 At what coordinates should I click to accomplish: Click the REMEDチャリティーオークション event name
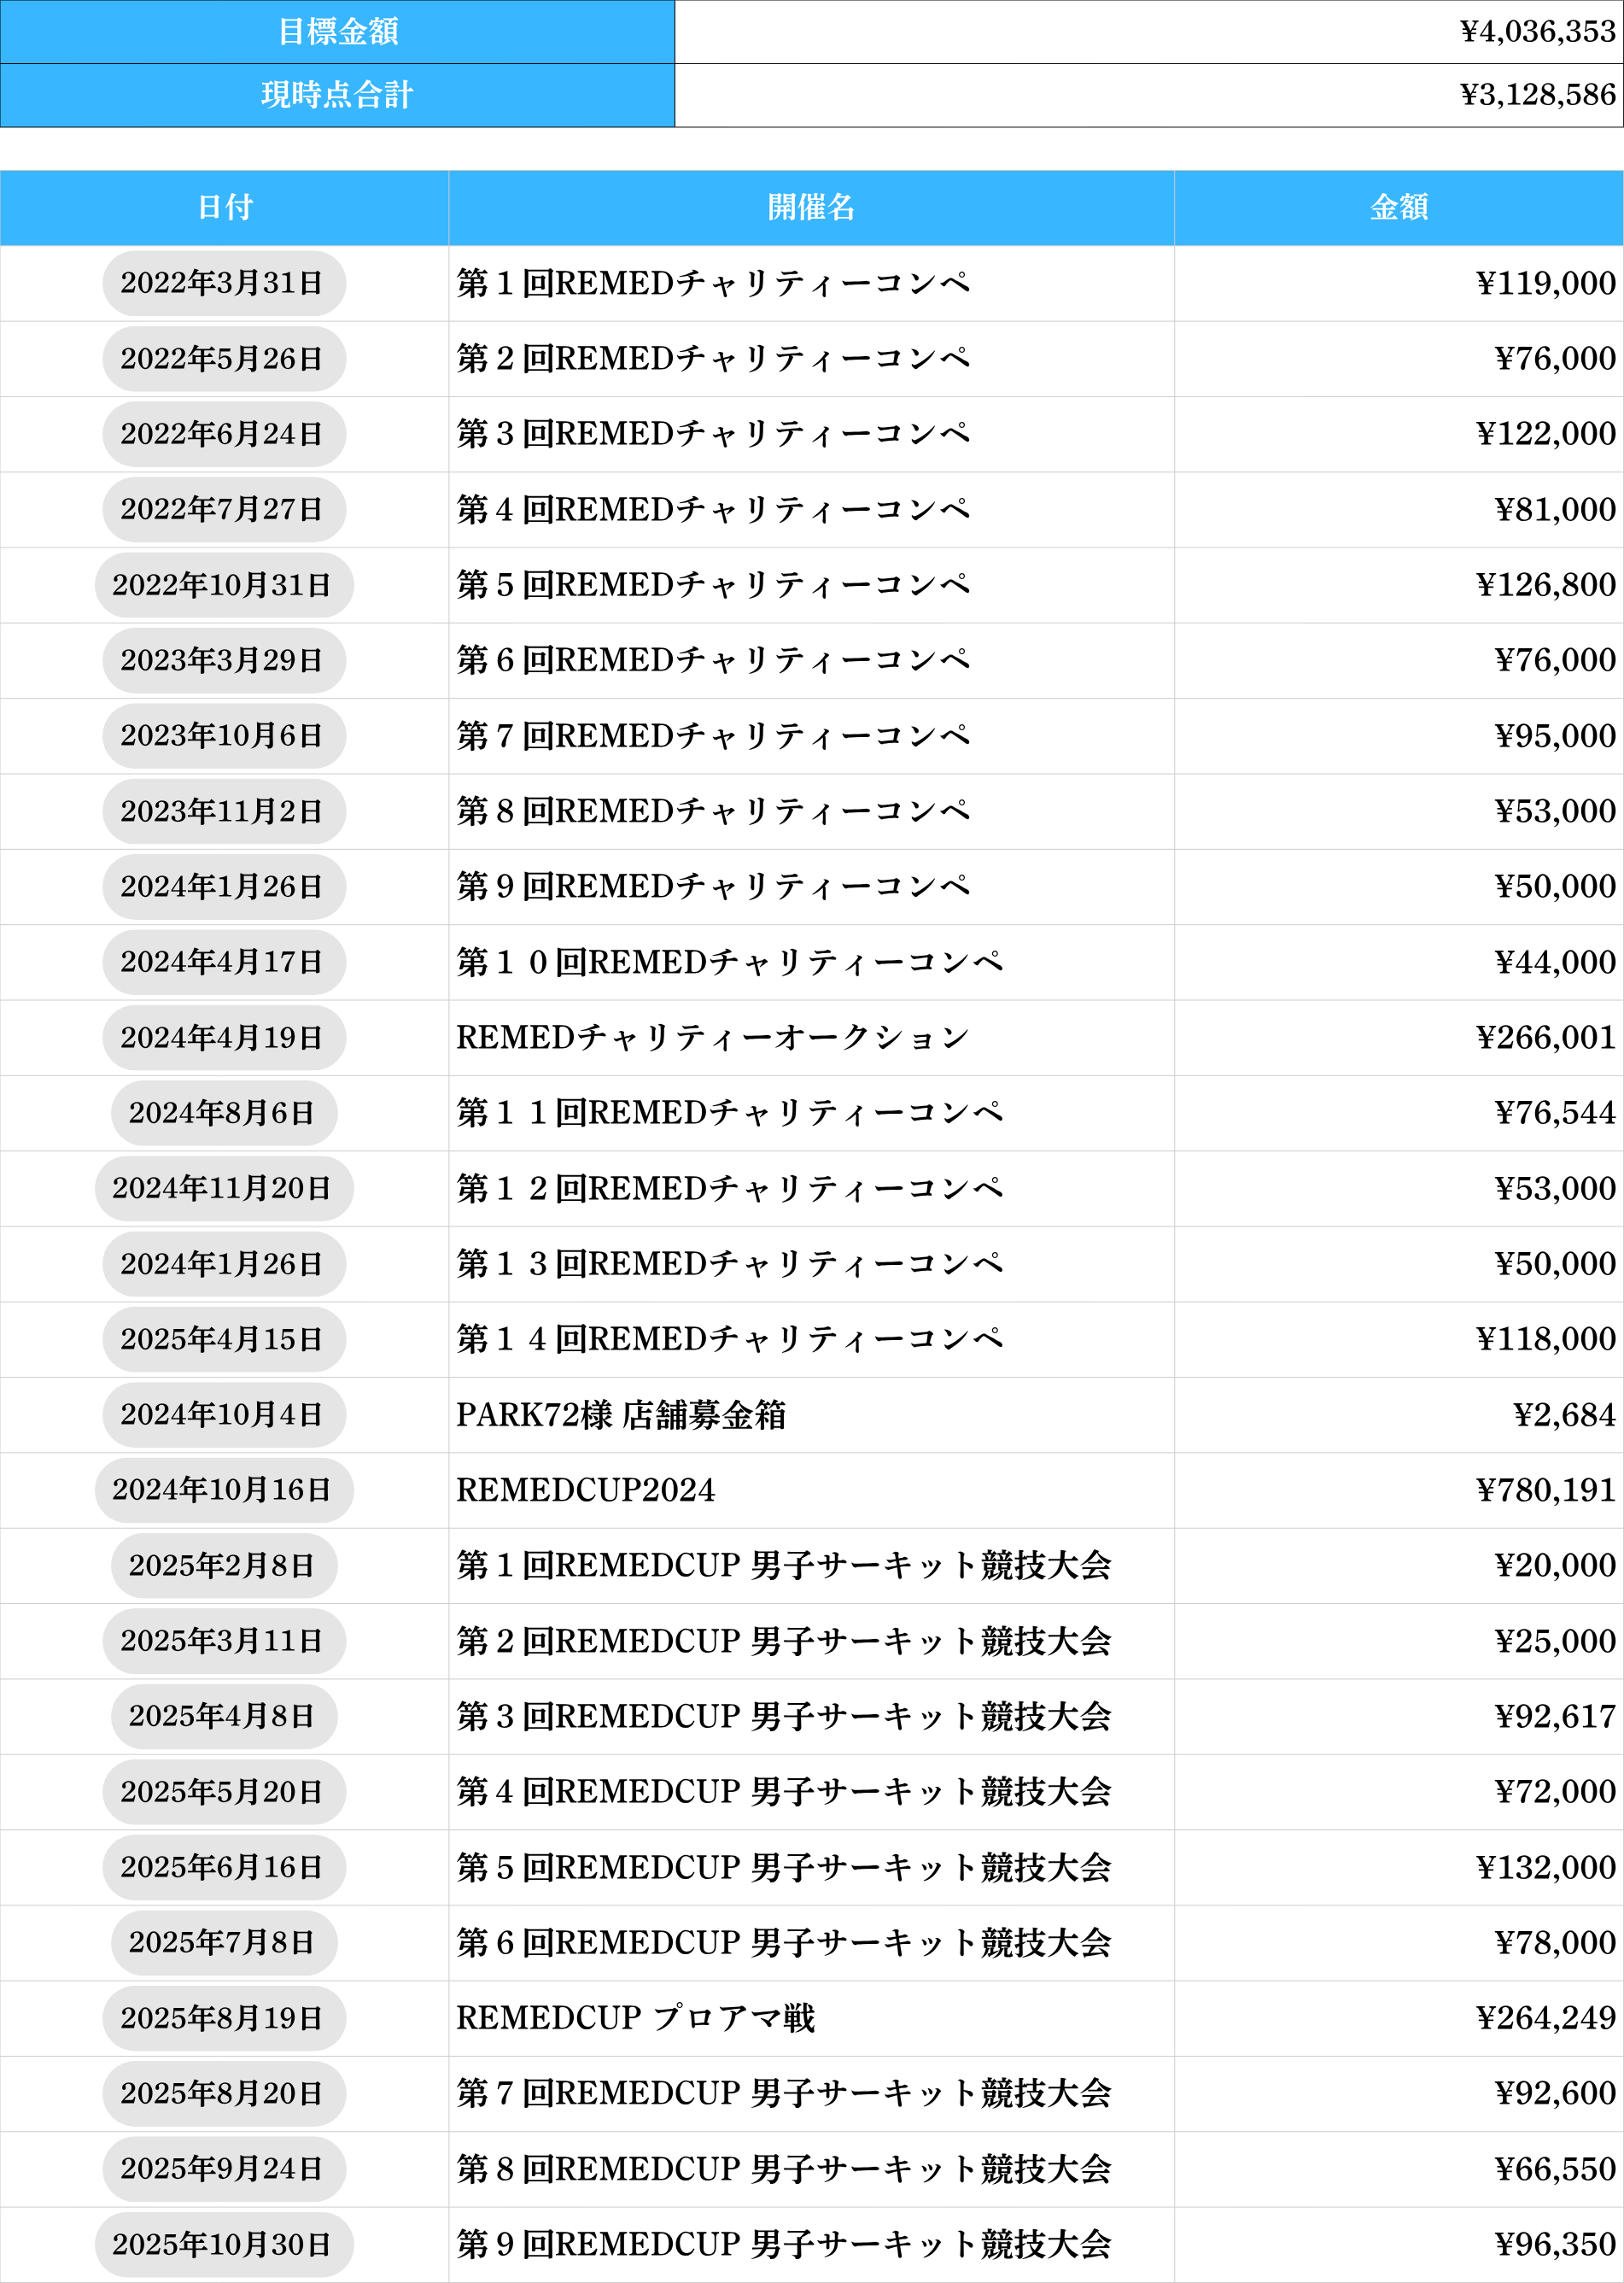712,1038
